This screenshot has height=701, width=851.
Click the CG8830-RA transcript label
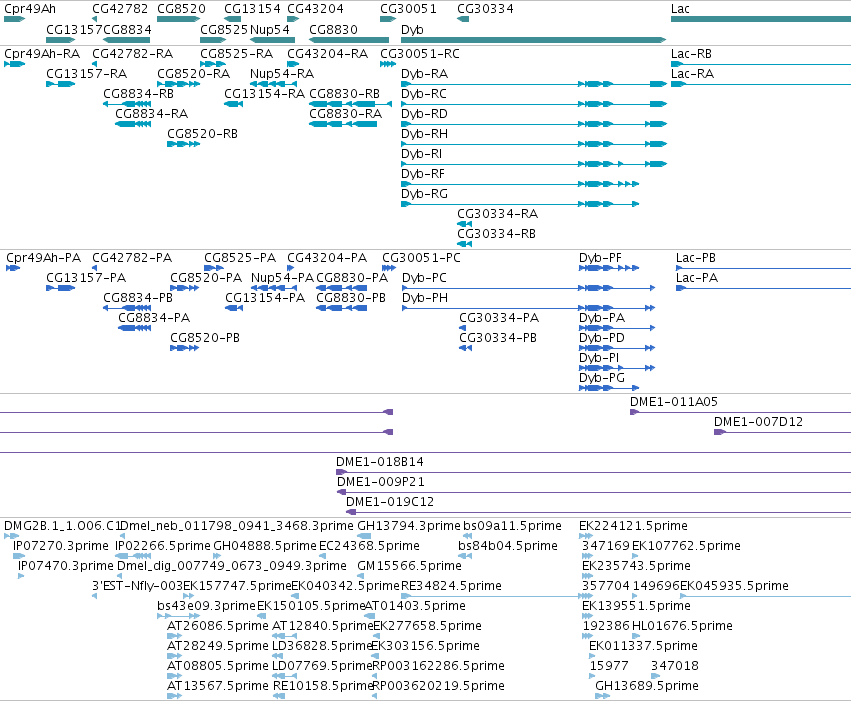[346, 114]
